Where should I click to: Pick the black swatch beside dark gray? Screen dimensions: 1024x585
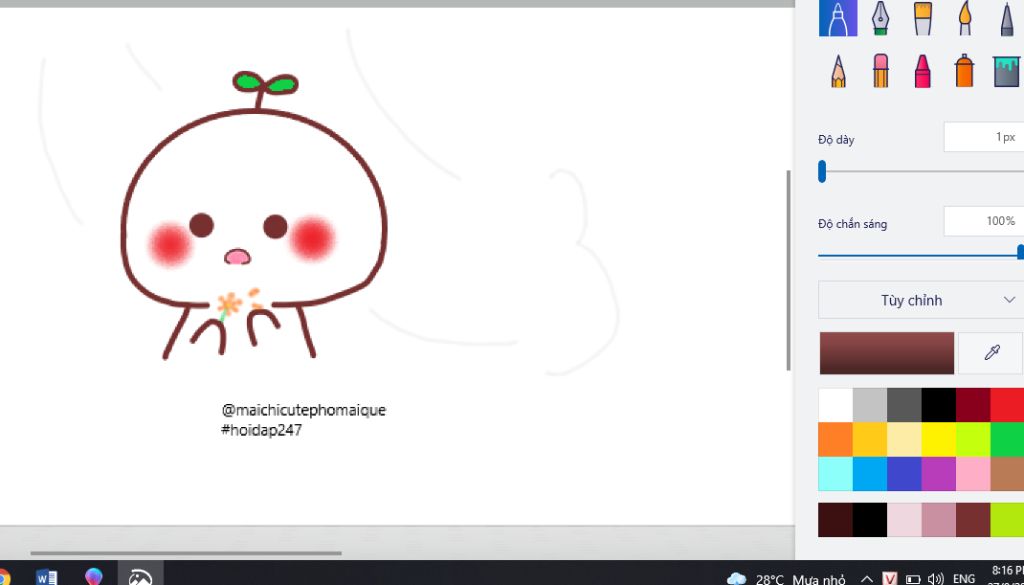(938, 405)
